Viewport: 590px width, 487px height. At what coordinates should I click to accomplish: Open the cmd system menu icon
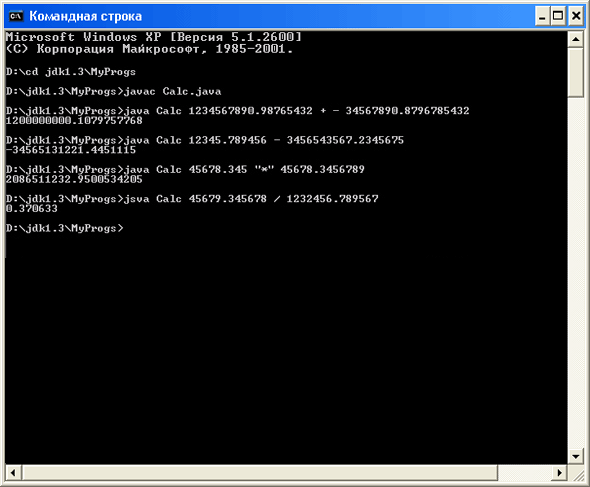16,16
